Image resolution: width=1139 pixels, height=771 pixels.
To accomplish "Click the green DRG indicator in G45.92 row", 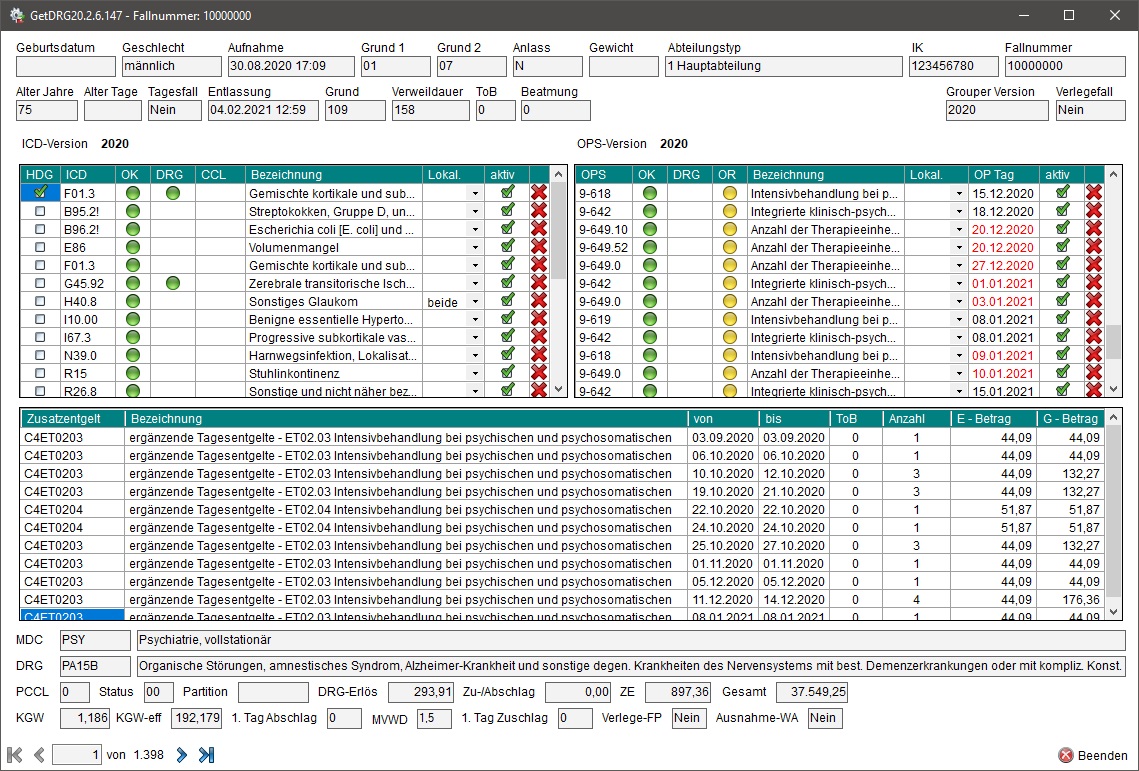I will 172,283.
